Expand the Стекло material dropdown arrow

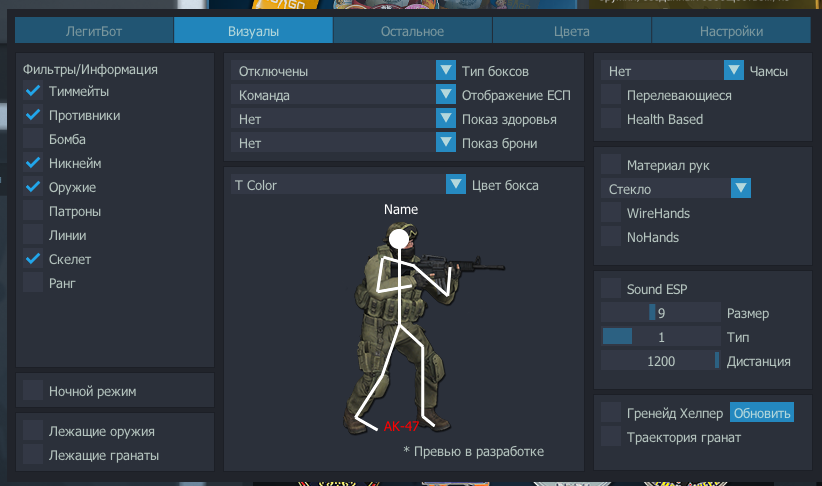741,188
